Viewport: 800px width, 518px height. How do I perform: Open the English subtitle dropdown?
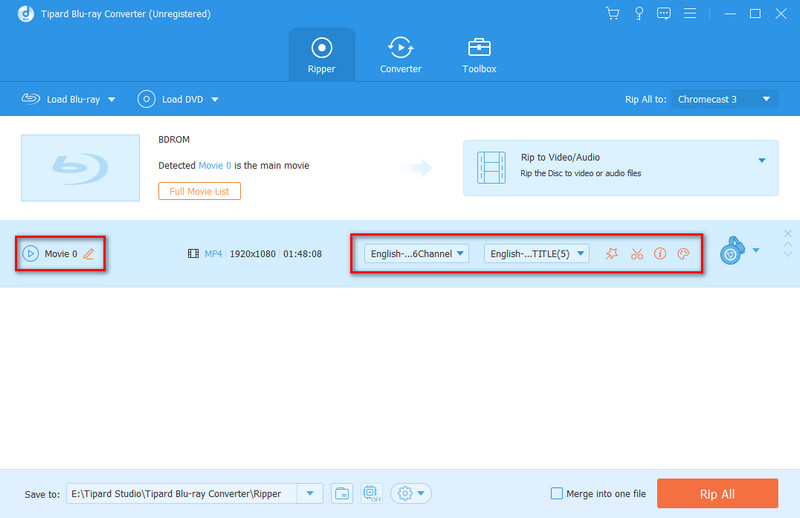536,254
